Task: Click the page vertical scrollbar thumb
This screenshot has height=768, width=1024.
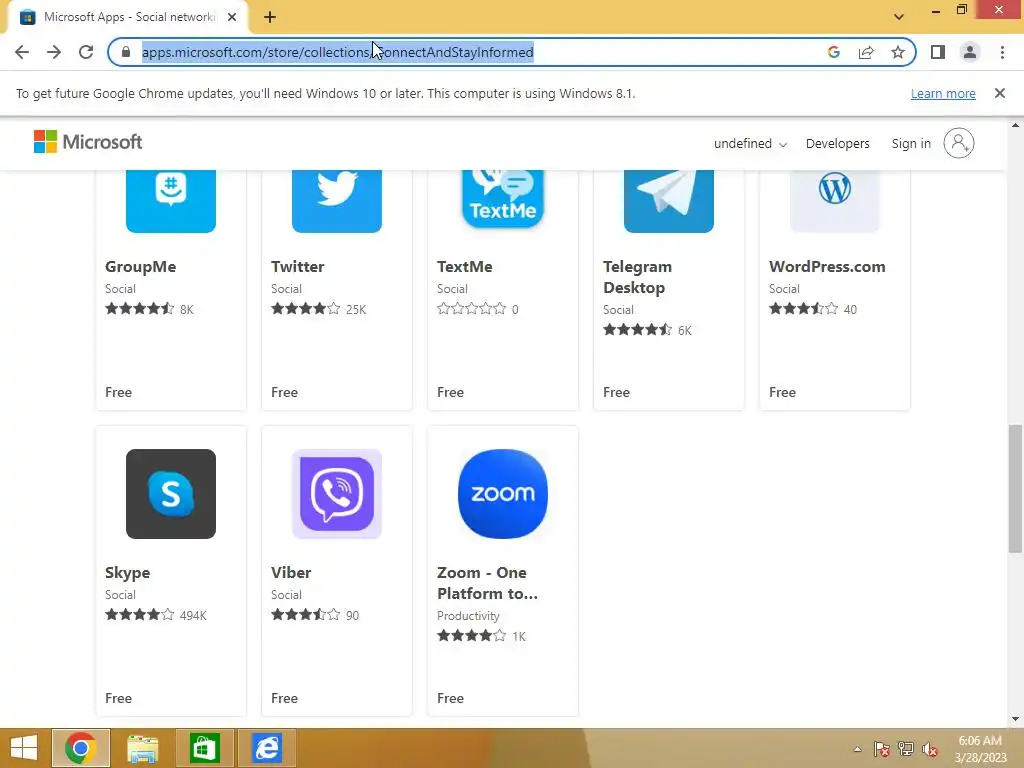Action: tap(1015, 488)
